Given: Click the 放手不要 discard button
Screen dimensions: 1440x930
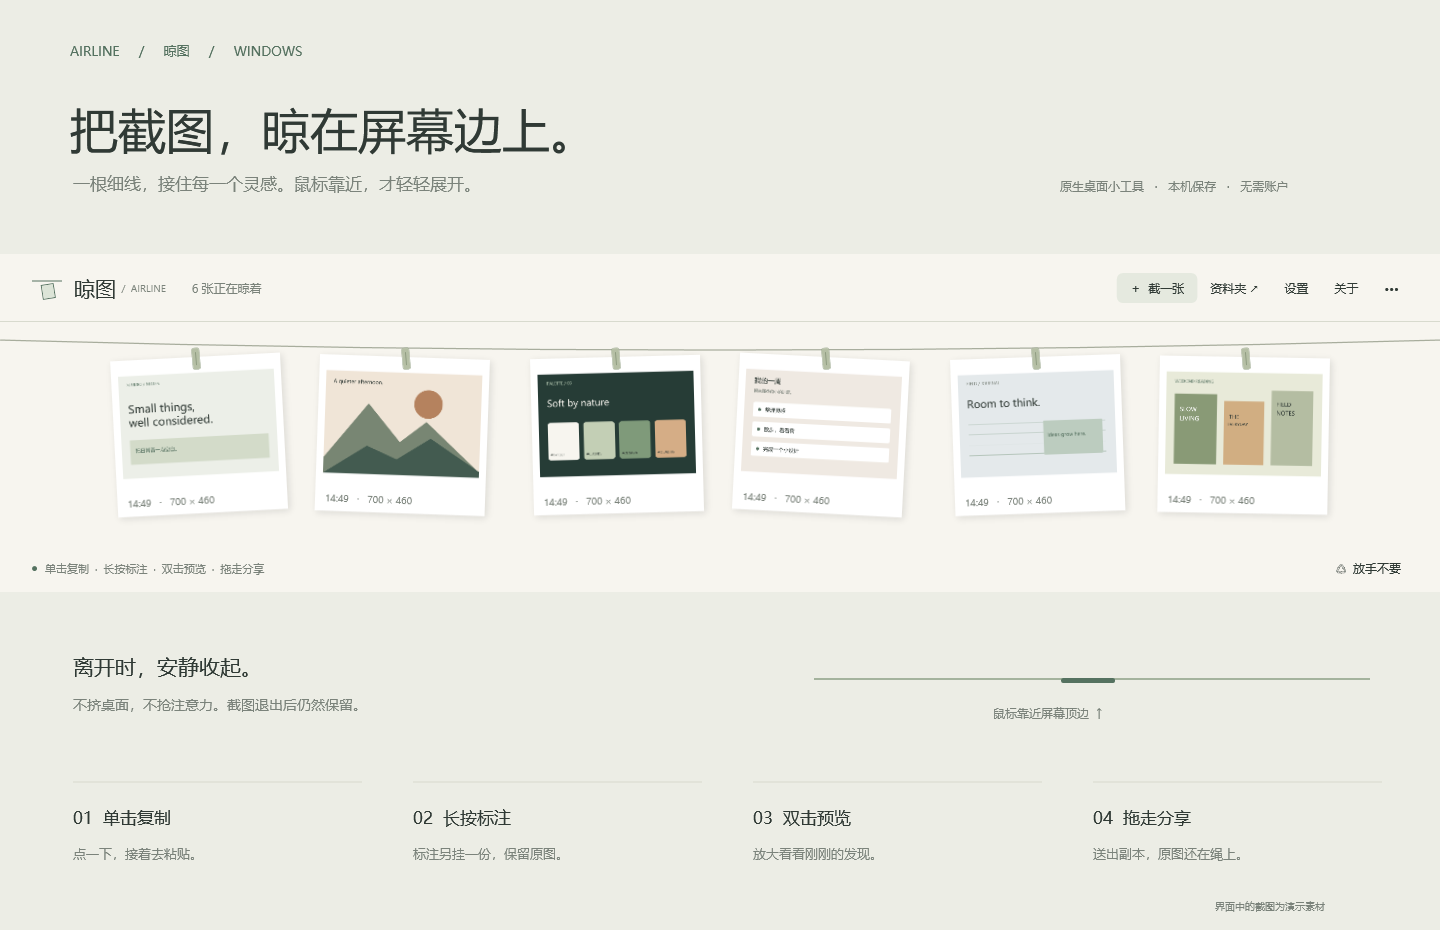Looking at the screenshot, I should (1368, 569).
